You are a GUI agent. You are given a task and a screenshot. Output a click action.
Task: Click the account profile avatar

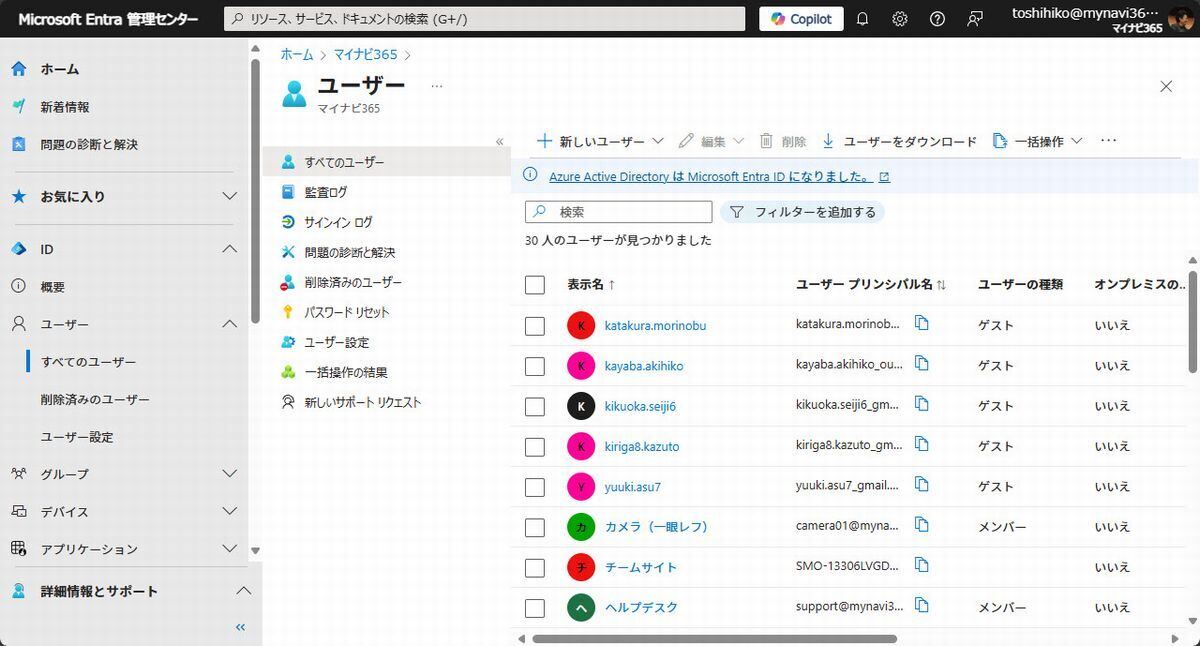click(1180, 19)
